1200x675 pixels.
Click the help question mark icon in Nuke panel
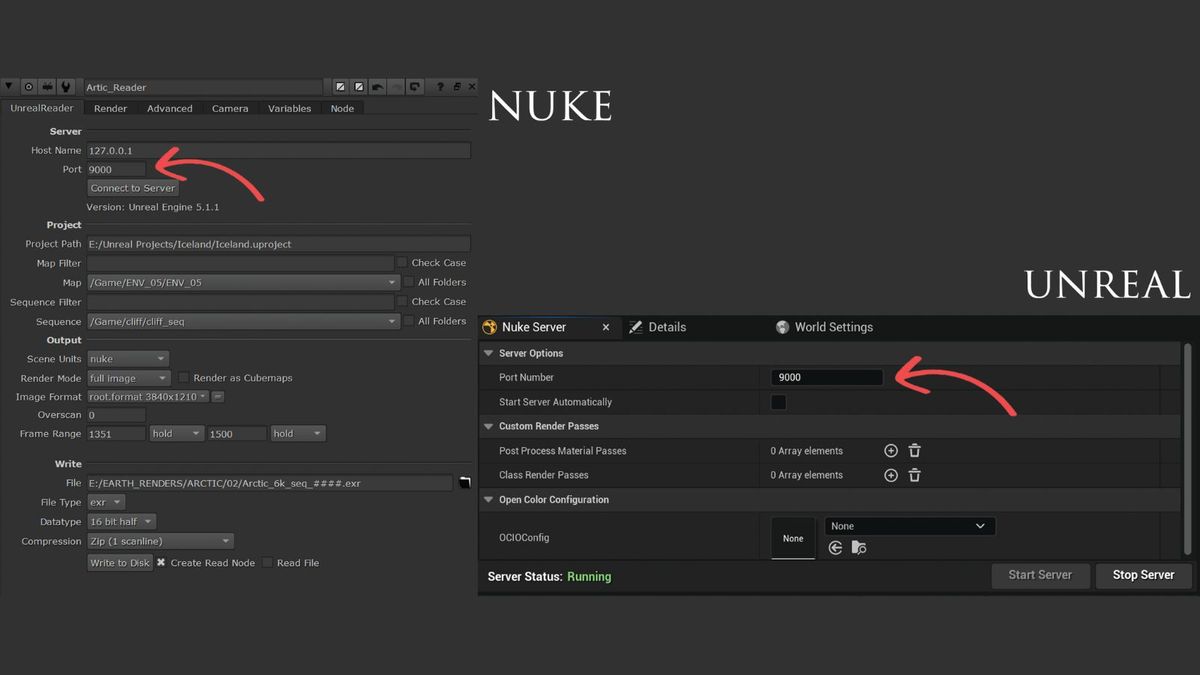[440, 87]
